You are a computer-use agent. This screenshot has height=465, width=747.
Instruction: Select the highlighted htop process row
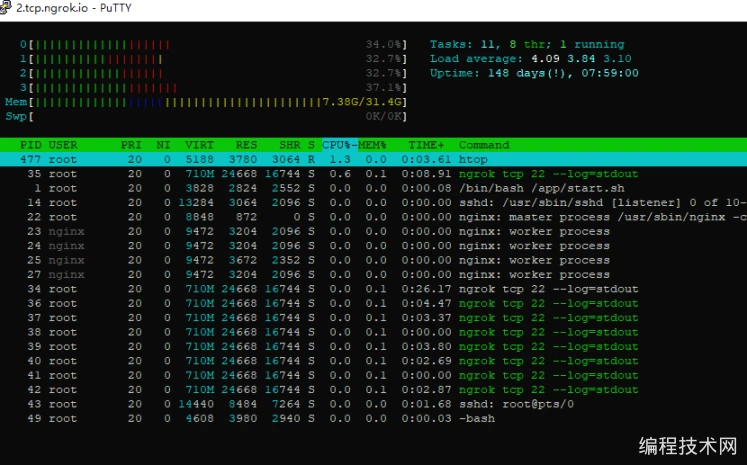300,159
